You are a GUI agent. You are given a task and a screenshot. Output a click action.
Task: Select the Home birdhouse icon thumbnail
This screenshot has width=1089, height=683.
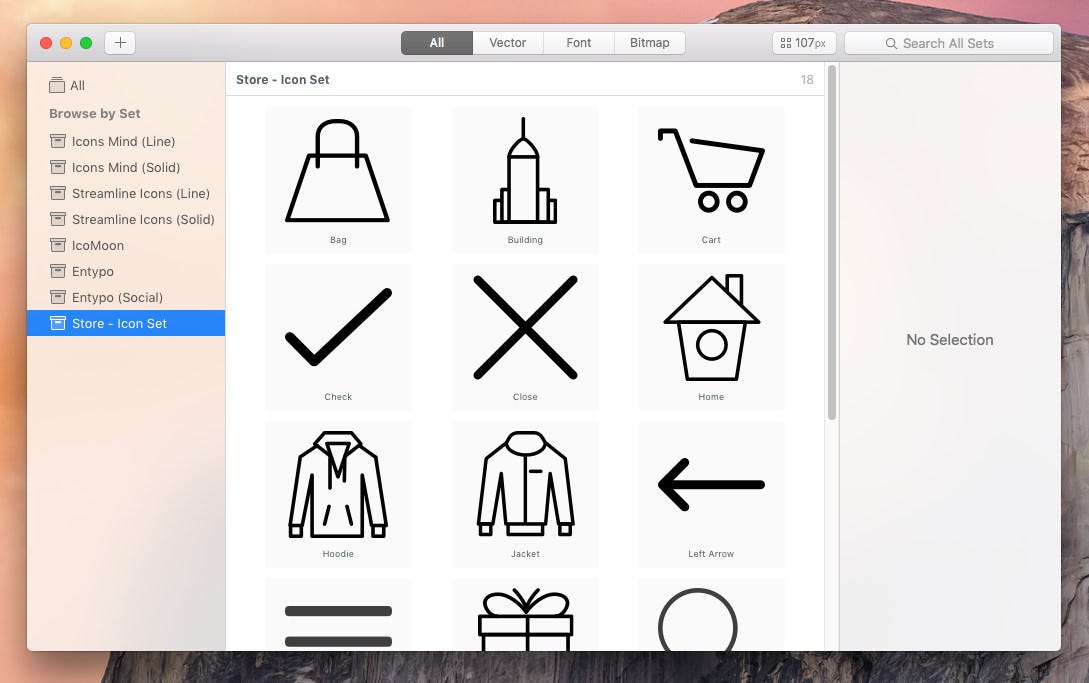pos(711,337)
